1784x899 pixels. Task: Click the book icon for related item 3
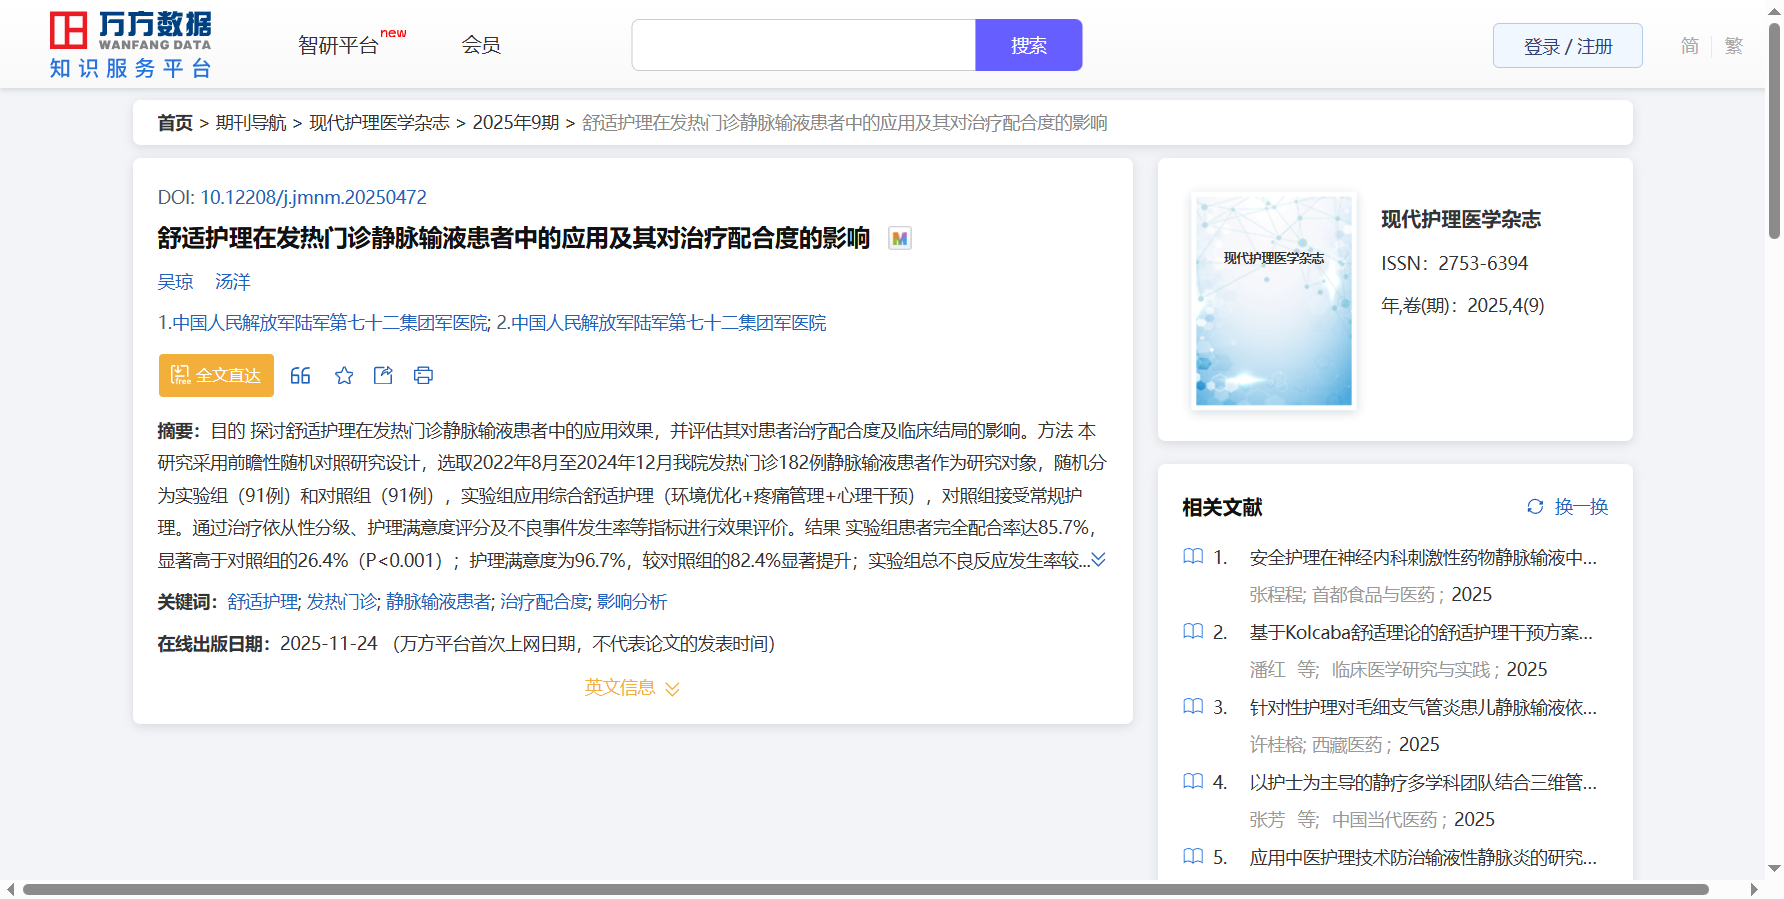click(1193, 707)
